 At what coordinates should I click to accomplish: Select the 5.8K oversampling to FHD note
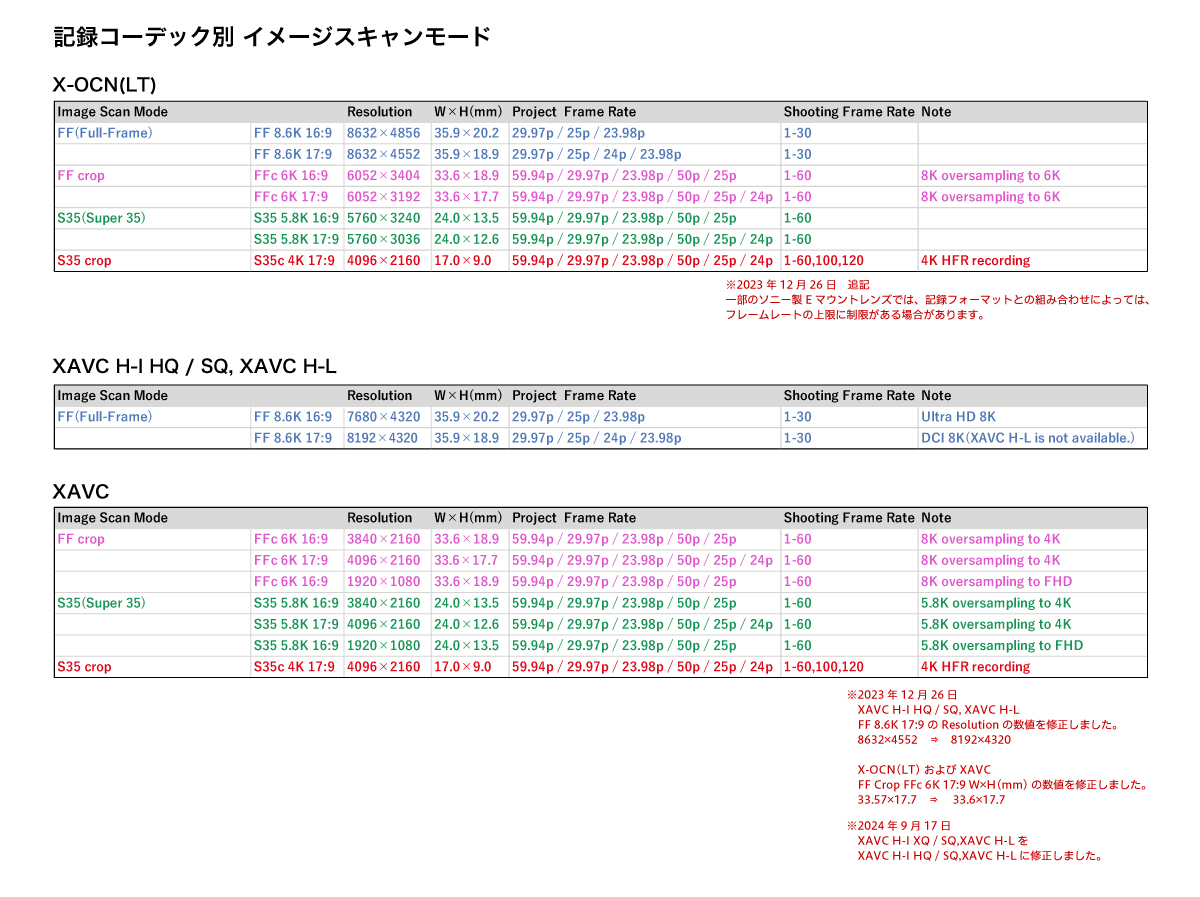tap(1001, 646)
